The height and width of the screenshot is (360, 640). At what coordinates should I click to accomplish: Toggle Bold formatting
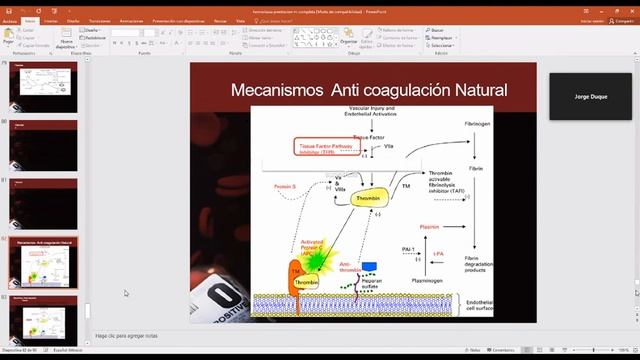coord(114,43)
